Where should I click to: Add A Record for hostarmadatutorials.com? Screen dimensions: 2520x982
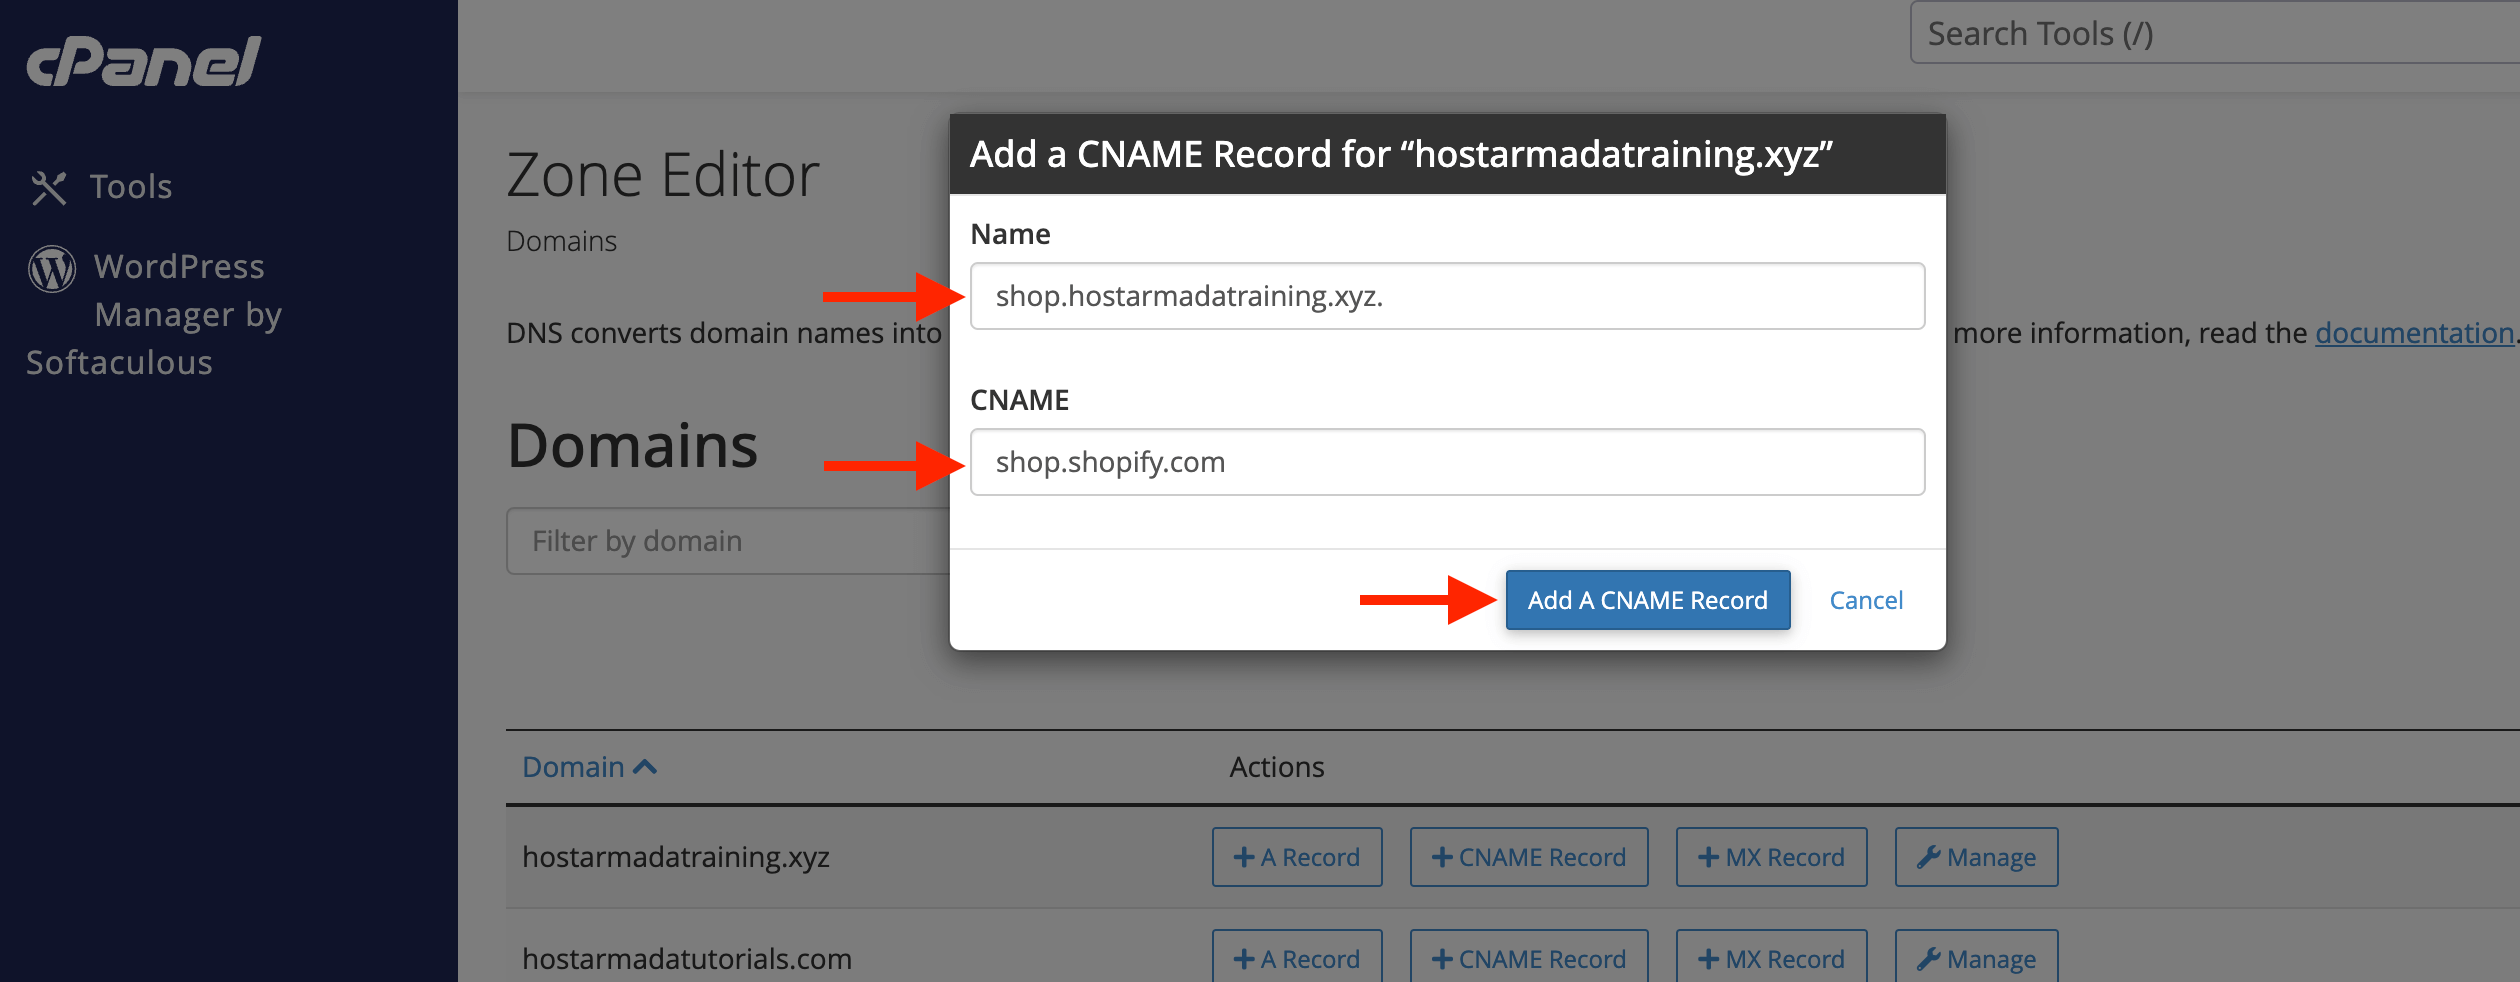[1297, 958]
